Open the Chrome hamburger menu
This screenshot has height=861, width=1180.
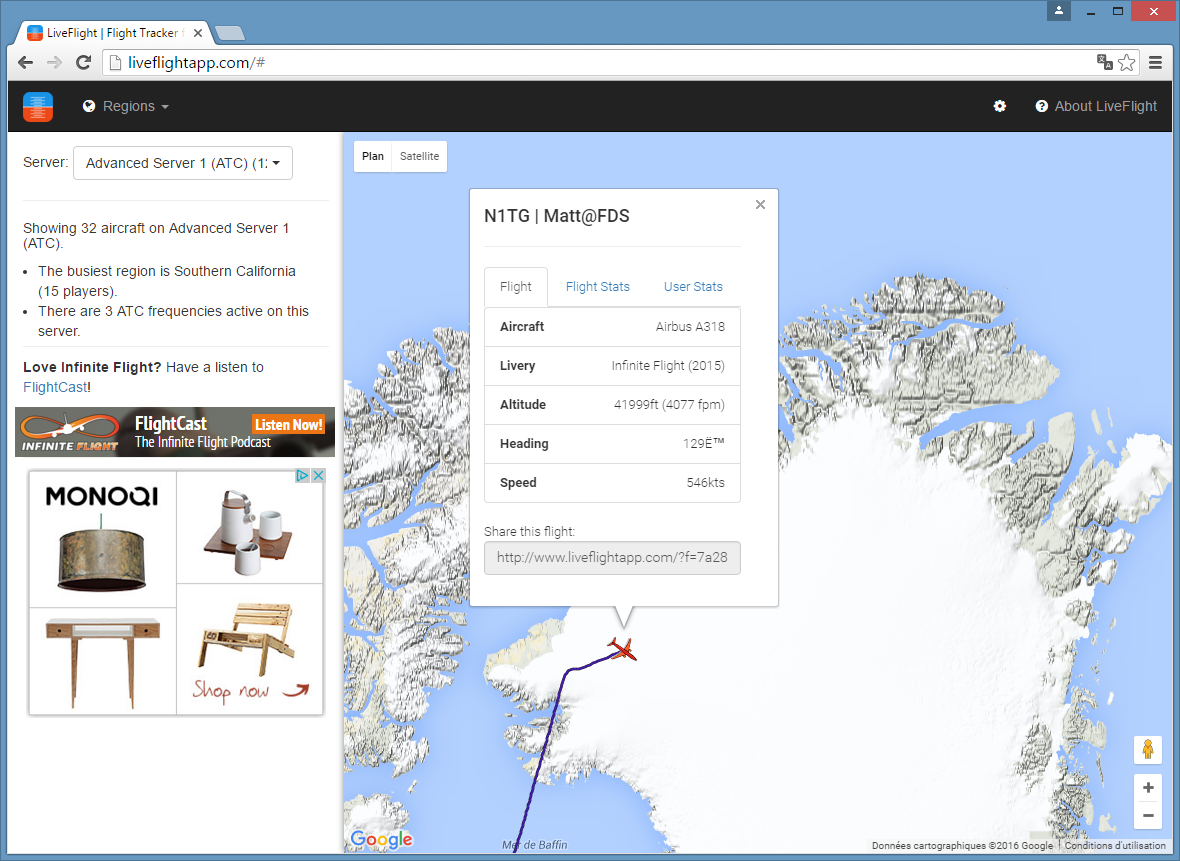1155,62
